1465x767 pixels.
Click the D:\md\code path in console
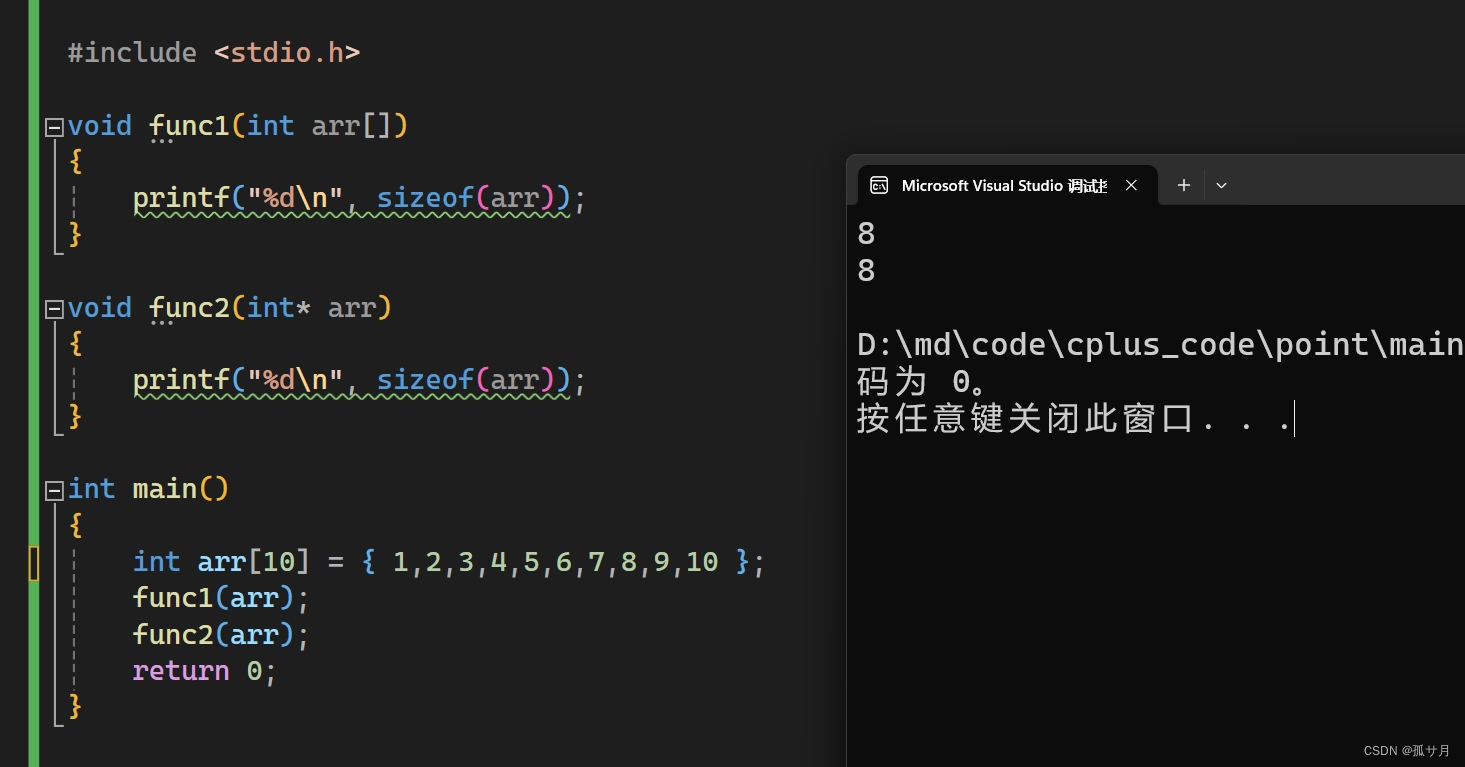1160,345
